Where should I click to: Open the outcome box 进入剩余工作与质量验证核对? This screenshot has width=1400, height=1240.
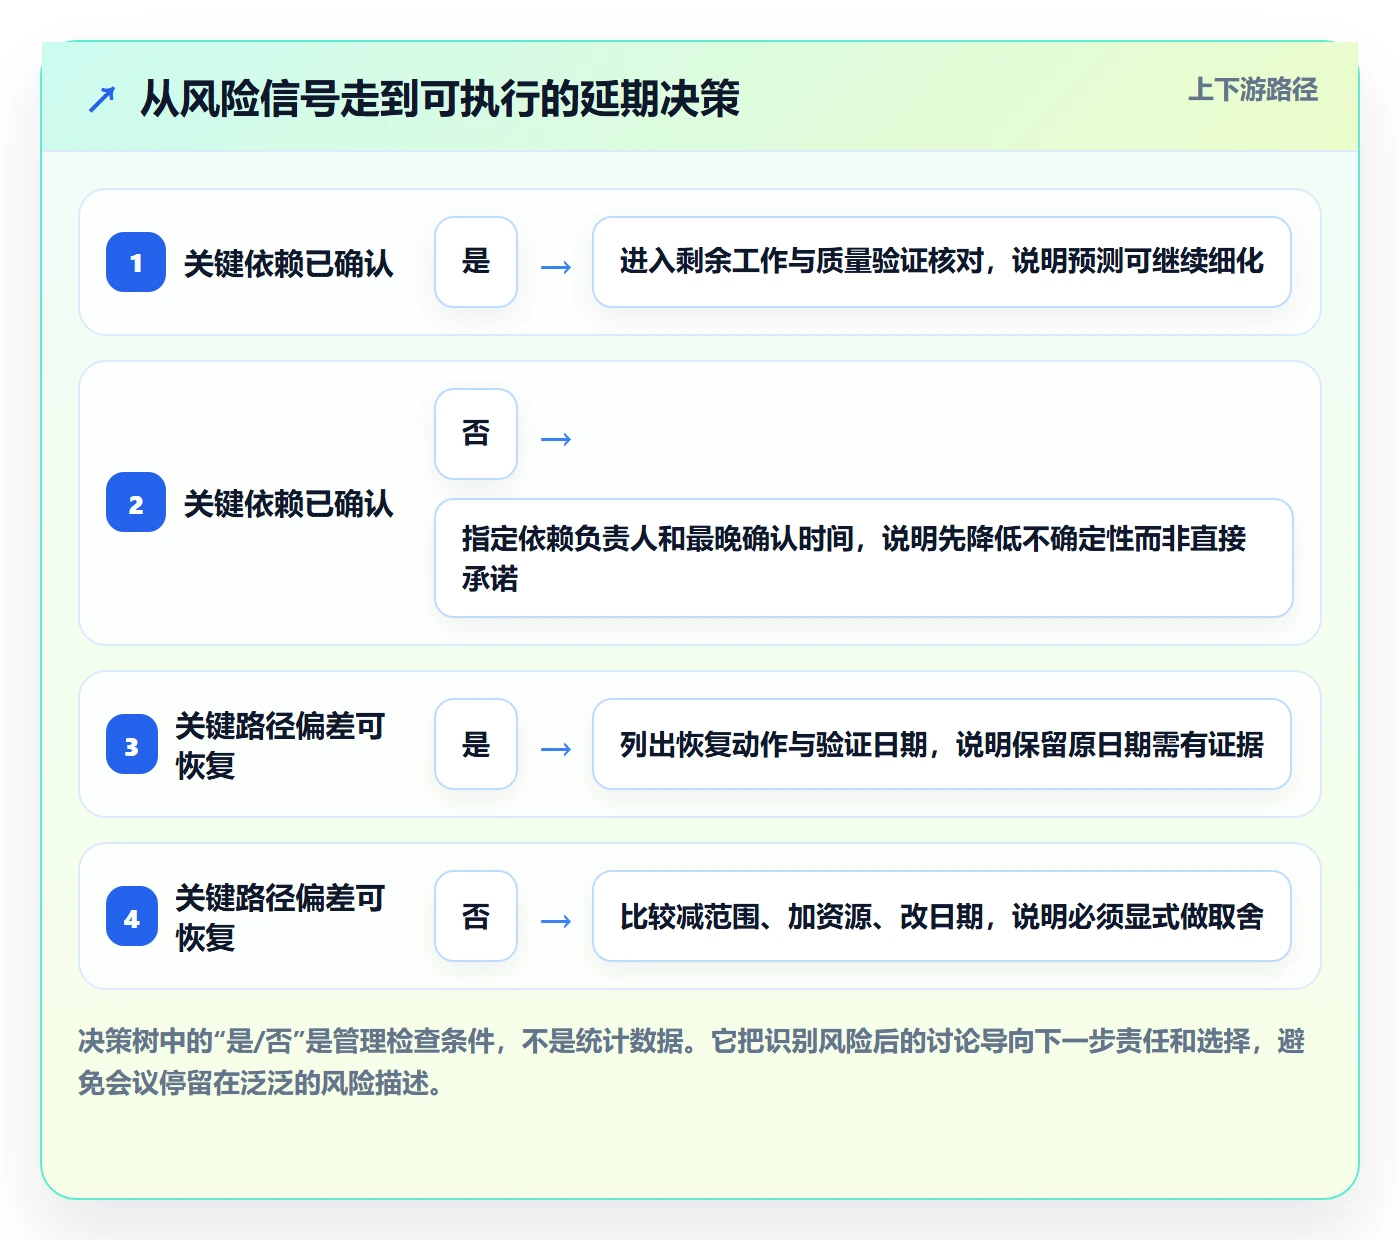tap(942, 262)
